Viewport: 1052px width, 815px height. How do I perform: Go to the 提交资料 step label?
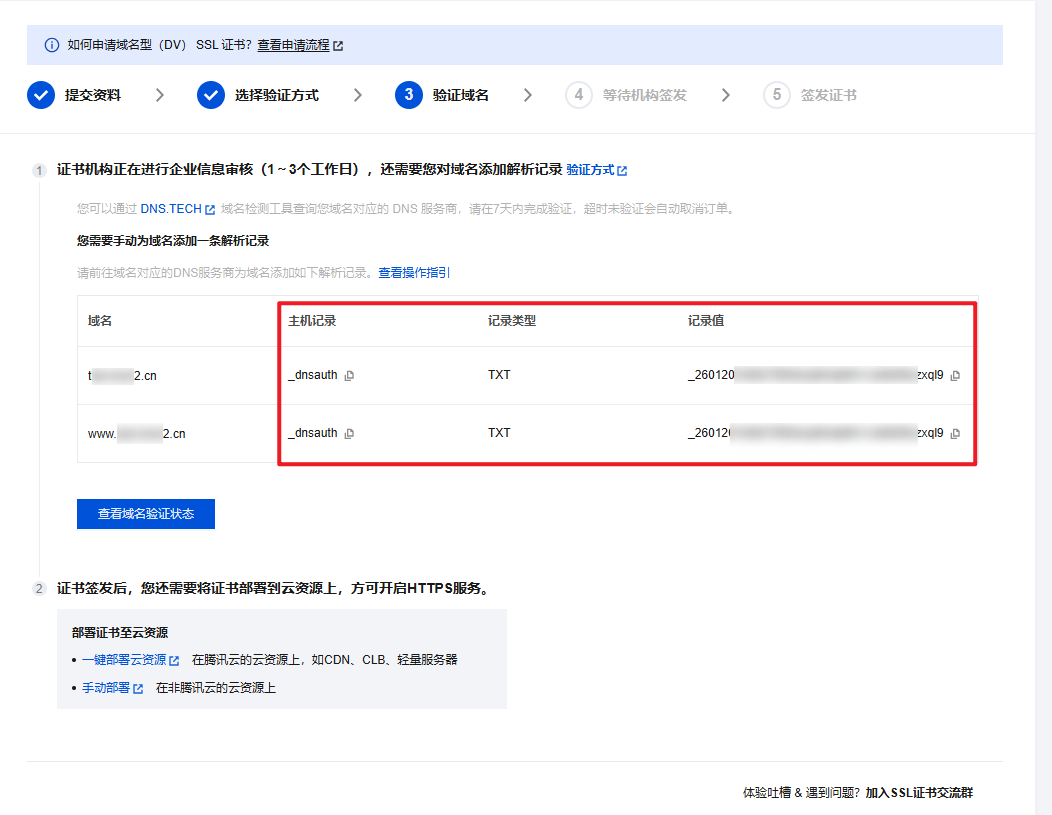(93, 95)
